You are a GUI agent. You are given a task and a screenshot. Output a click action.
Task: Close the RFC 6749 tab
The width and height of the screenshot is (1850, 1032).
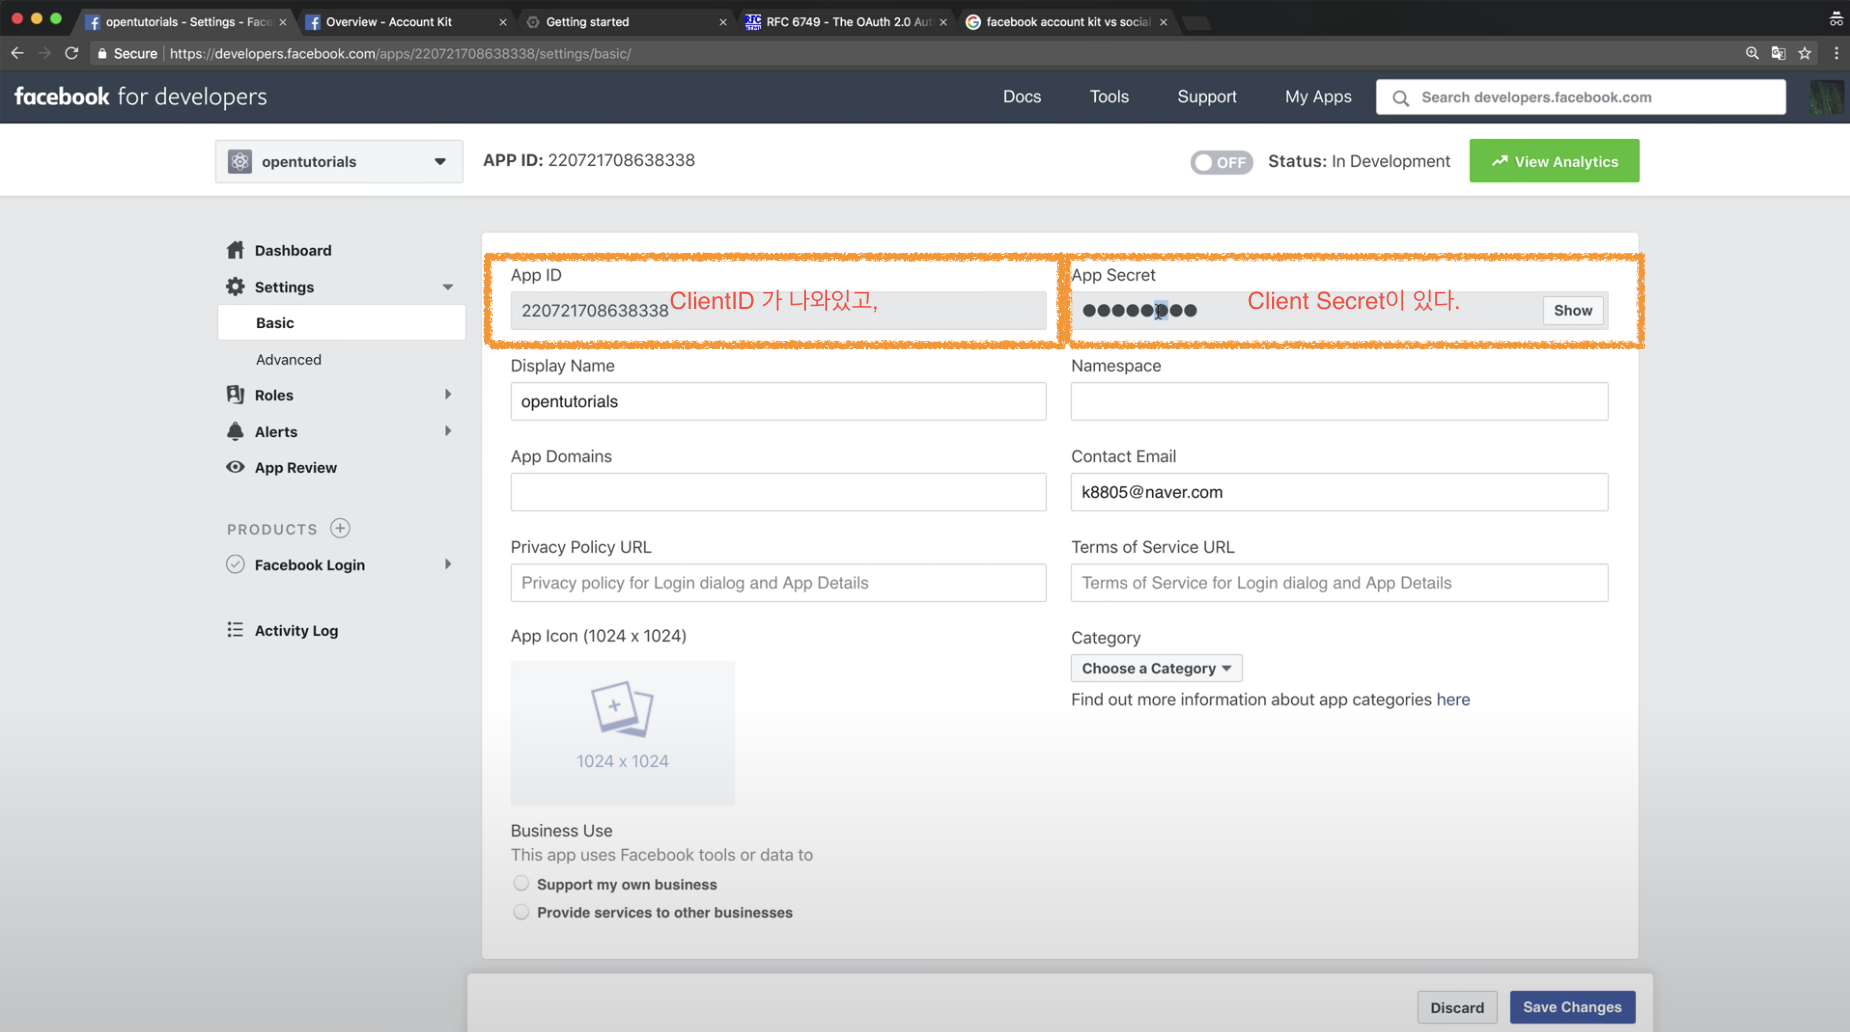pos(943,22)
